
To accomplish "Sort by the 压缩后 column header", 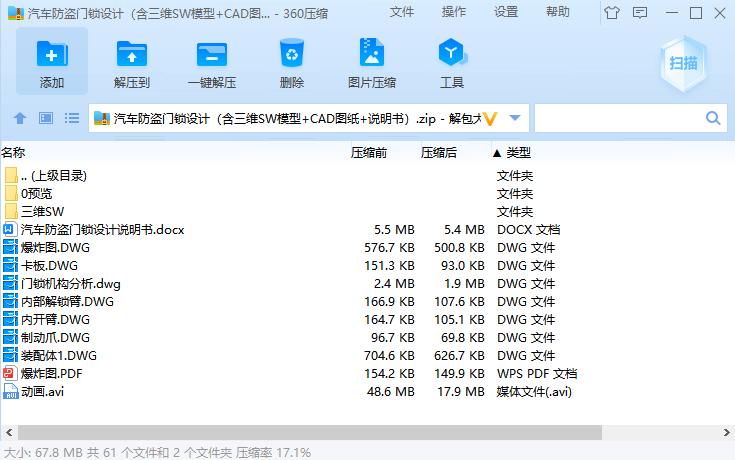I will (439, 152).
